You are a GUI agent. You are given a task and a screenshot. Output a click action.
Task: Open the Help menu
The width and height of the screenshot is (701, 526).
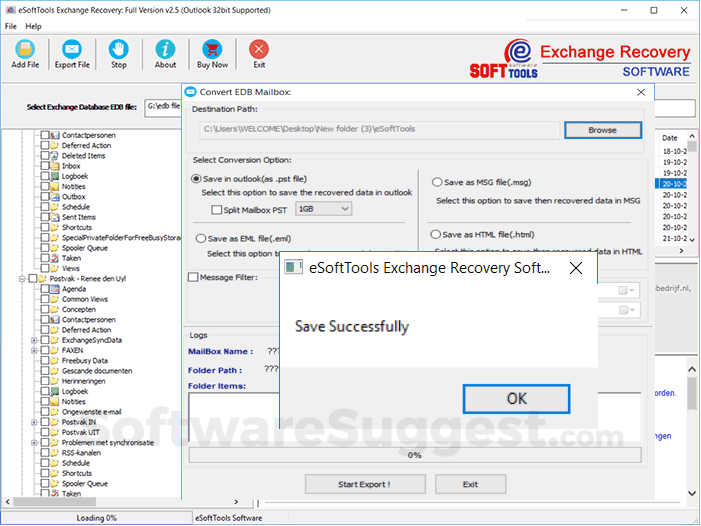coord(33,26)
